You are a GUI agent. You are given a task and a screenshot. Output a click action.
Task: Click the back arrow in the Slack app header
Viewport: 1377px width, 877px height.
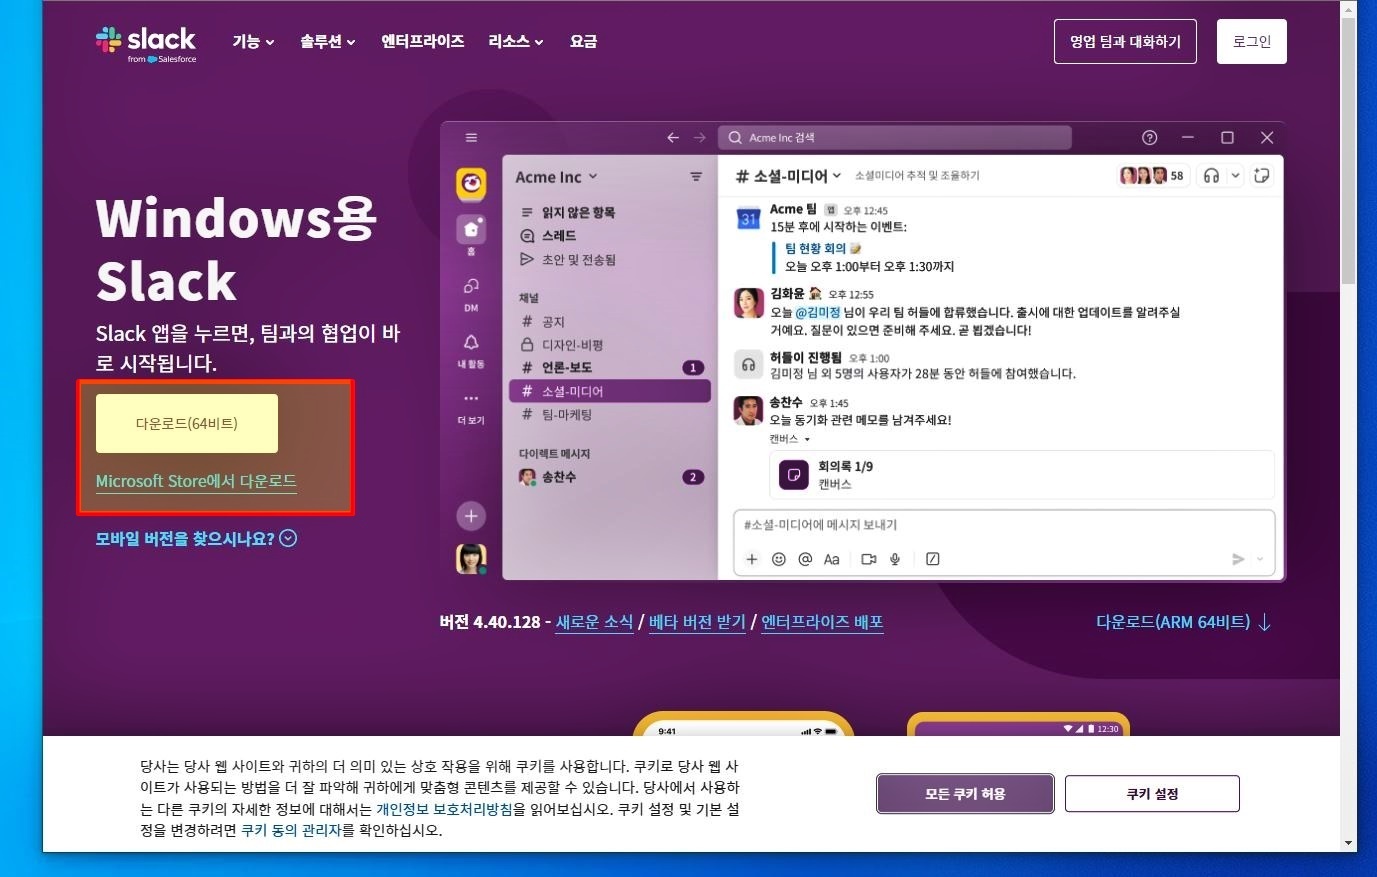(673, 138)
